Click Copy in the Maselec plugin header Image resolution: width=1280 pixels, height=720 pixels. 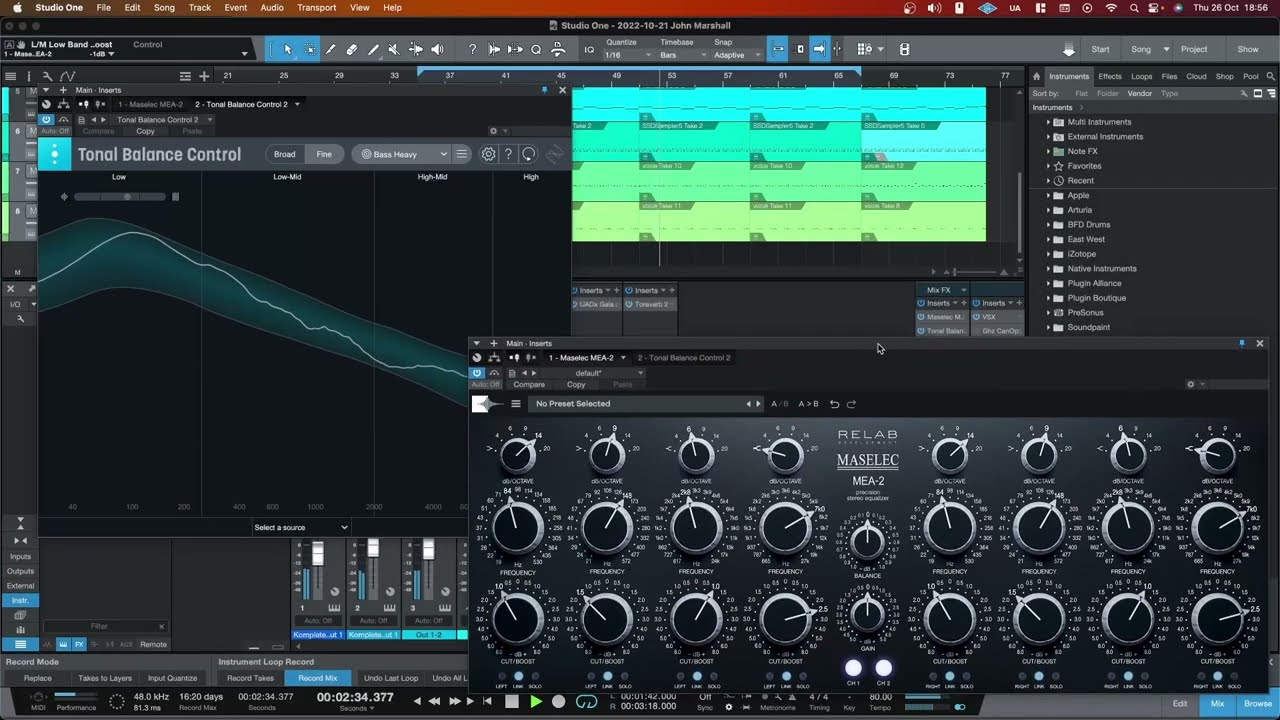click(x=576, y=384)
